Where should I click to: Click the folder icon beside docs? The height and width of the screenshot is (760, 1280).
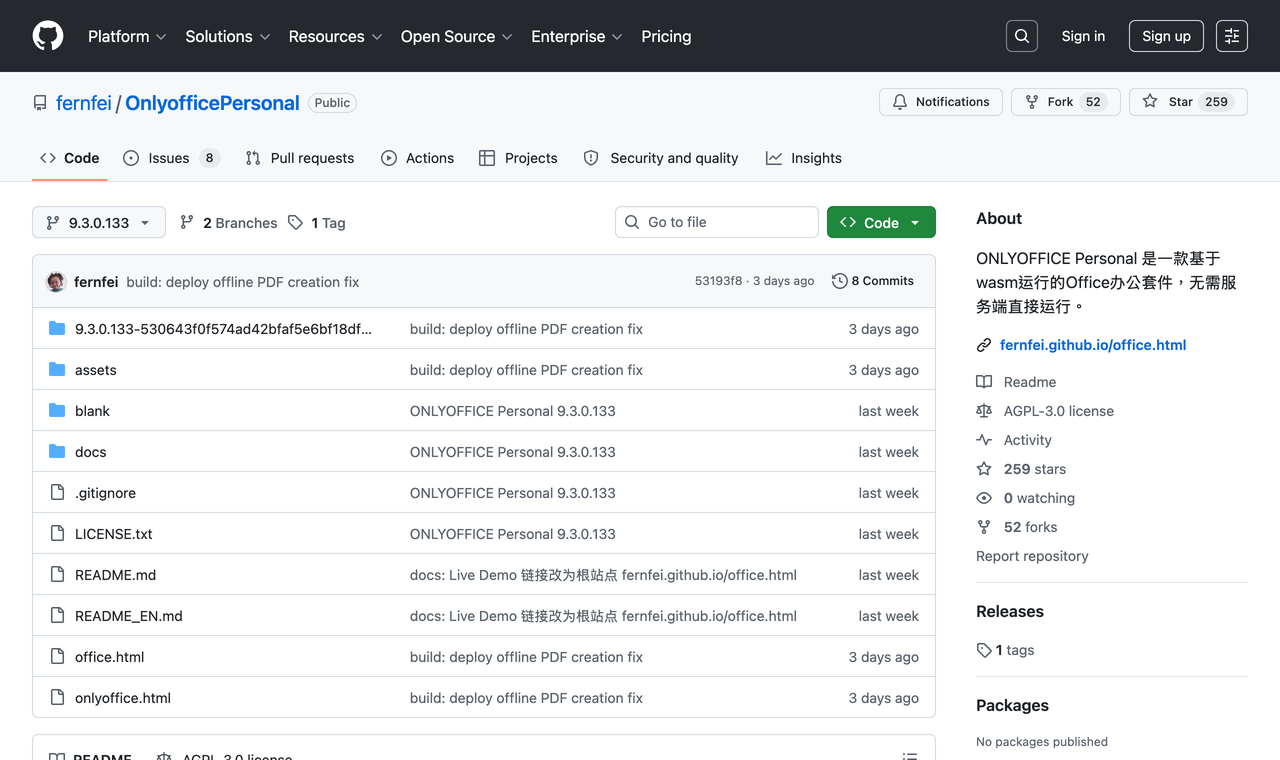click(57, 452)
